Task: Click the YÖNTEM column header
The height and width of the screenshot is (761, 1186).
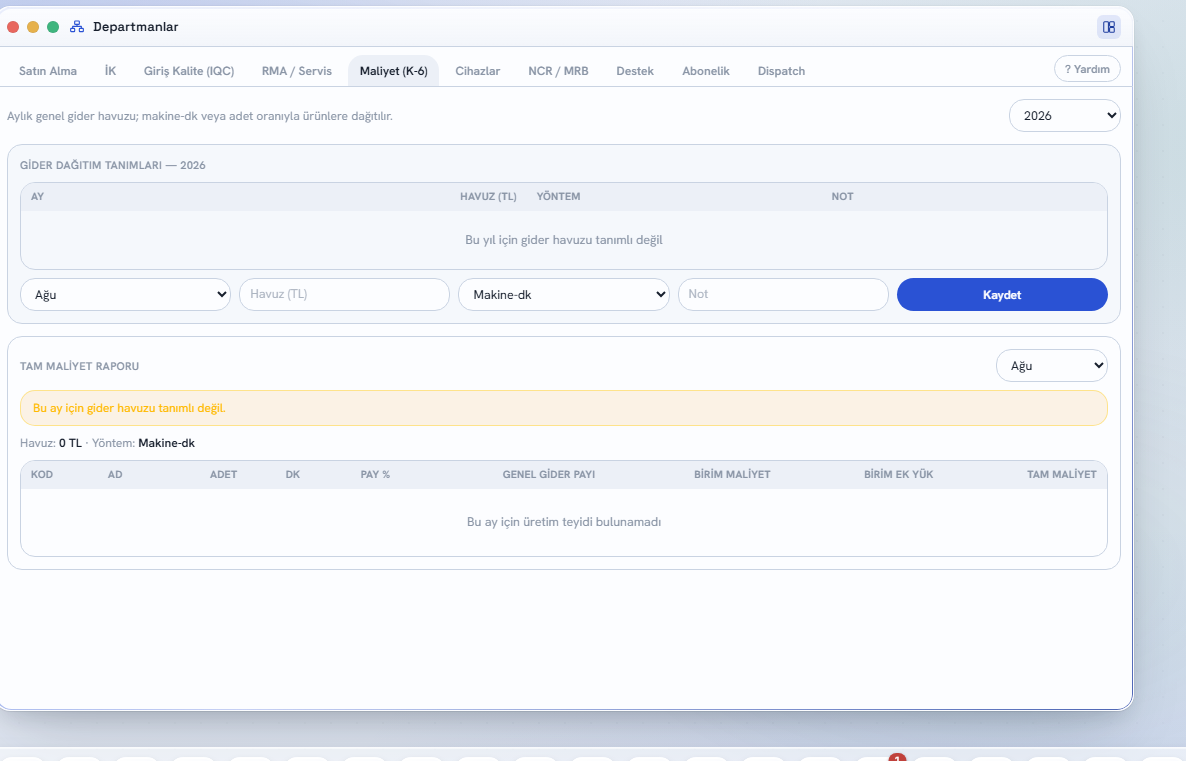Action: 558,197
